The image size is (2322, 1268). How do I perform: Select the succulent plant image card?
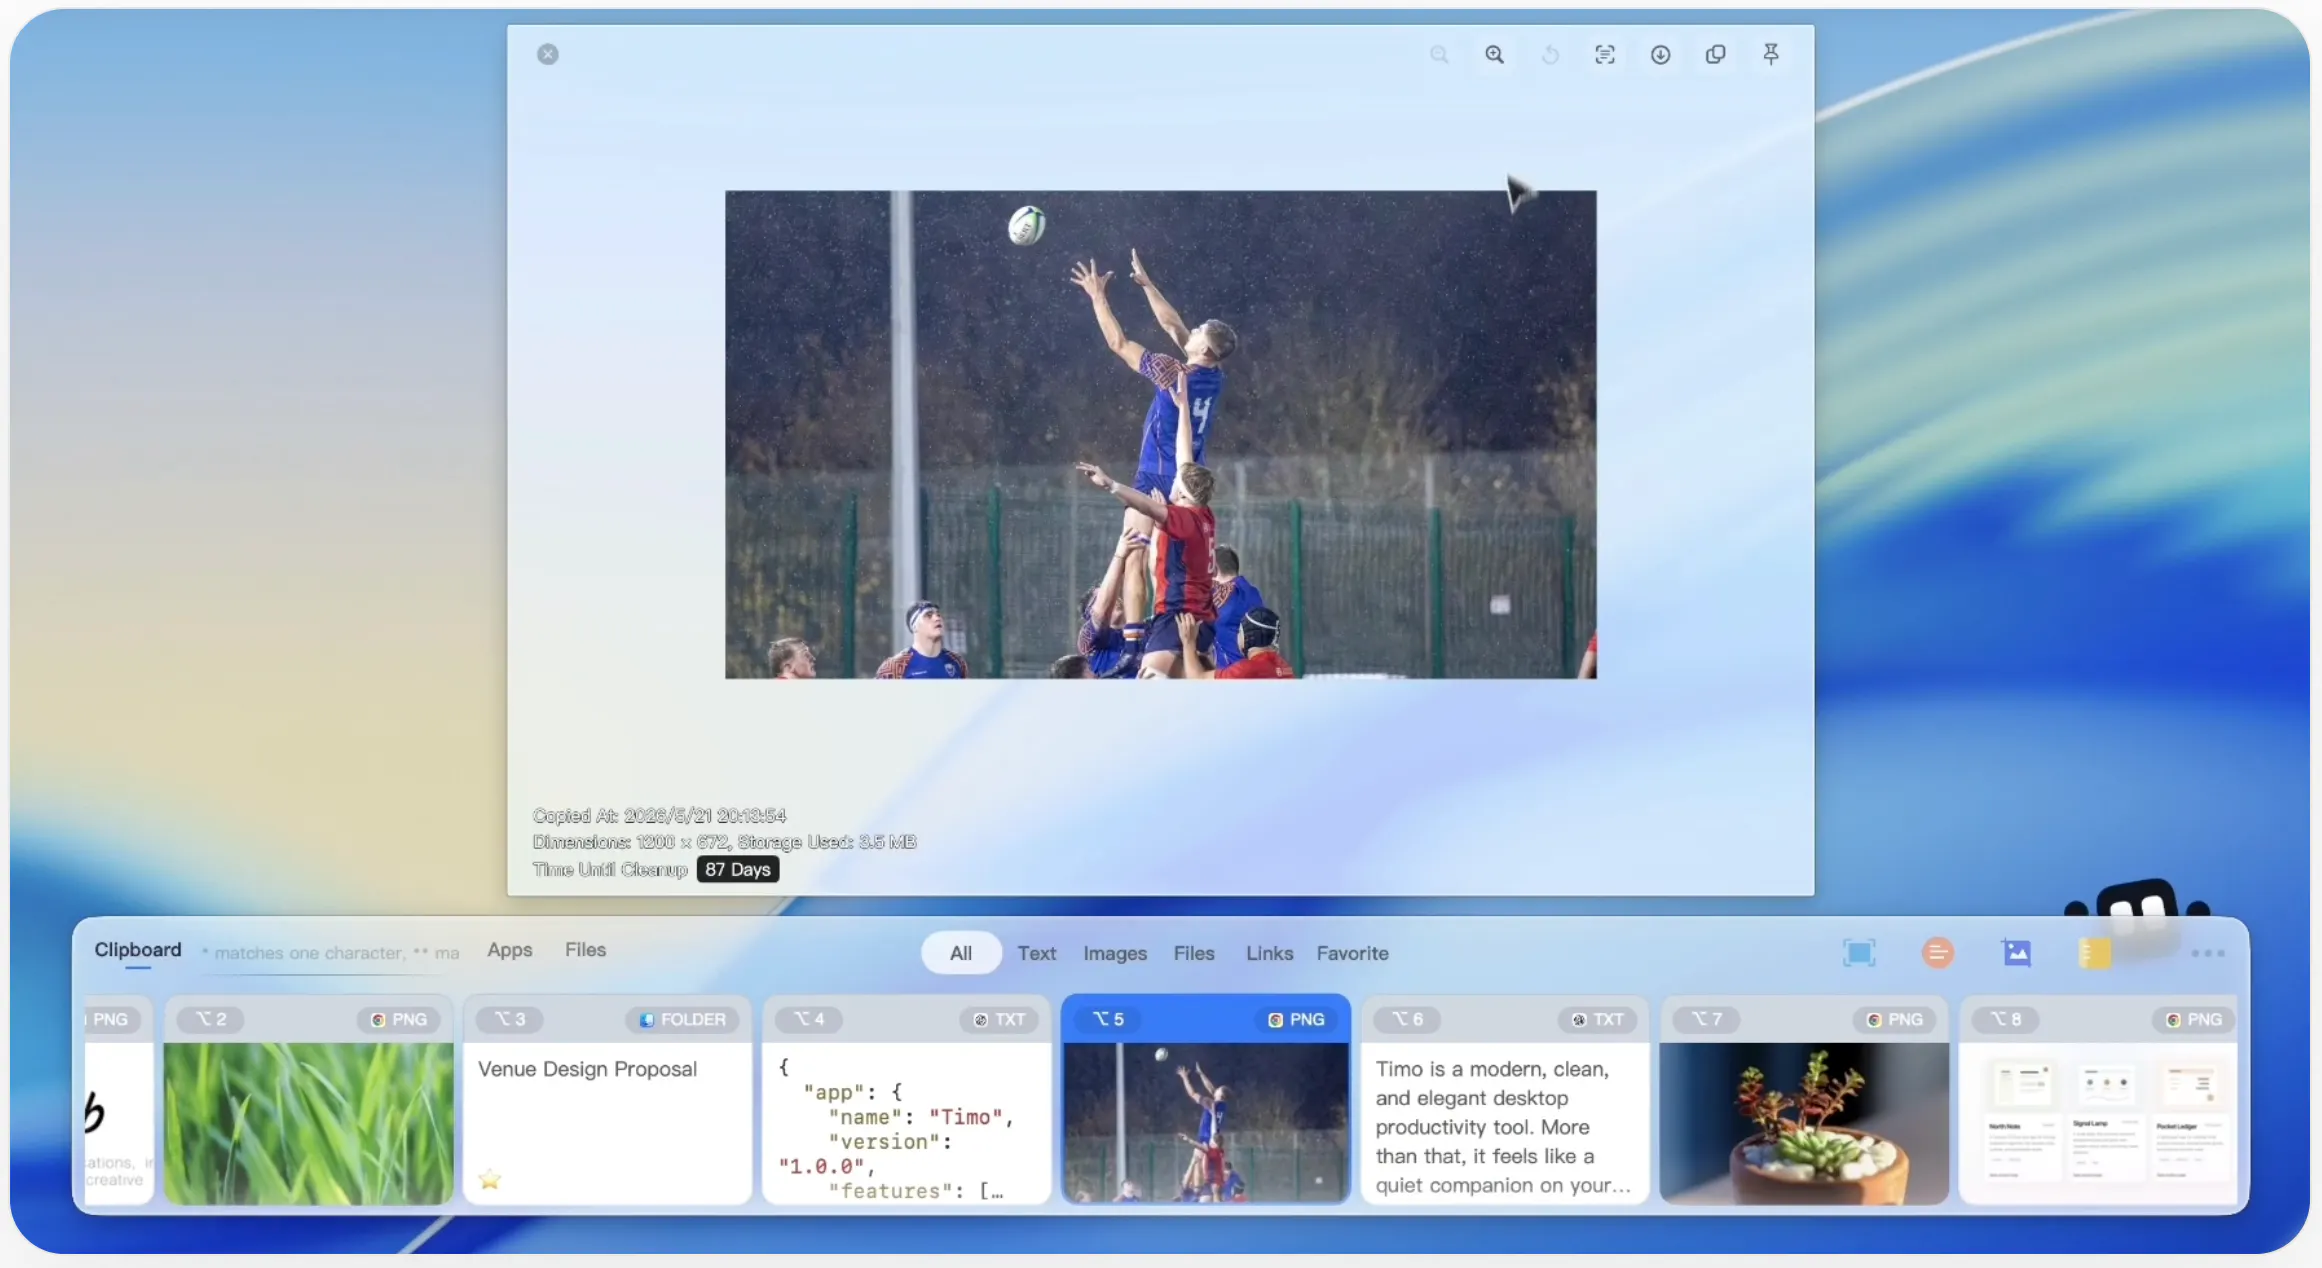[1804, 1100]
